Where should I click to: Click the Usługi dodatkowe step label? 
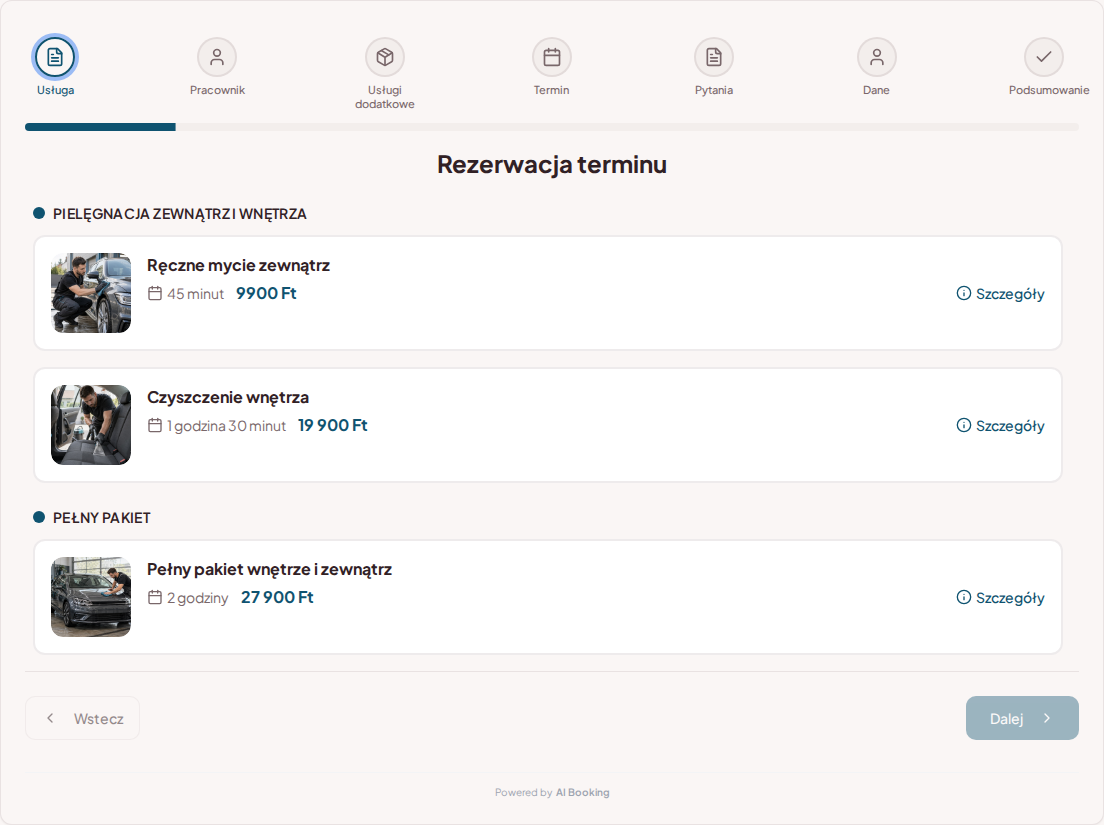click(384, 97)
